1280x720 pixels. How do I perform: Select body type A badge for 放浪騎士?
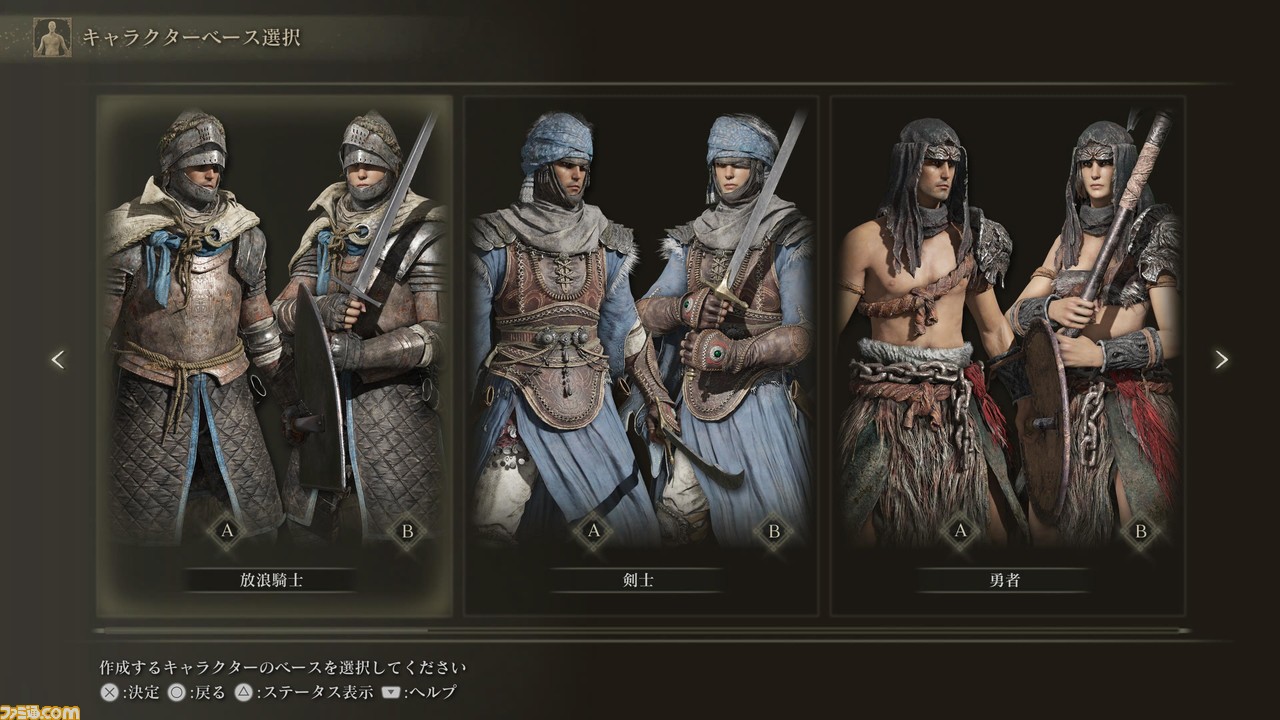click(227, 532)
